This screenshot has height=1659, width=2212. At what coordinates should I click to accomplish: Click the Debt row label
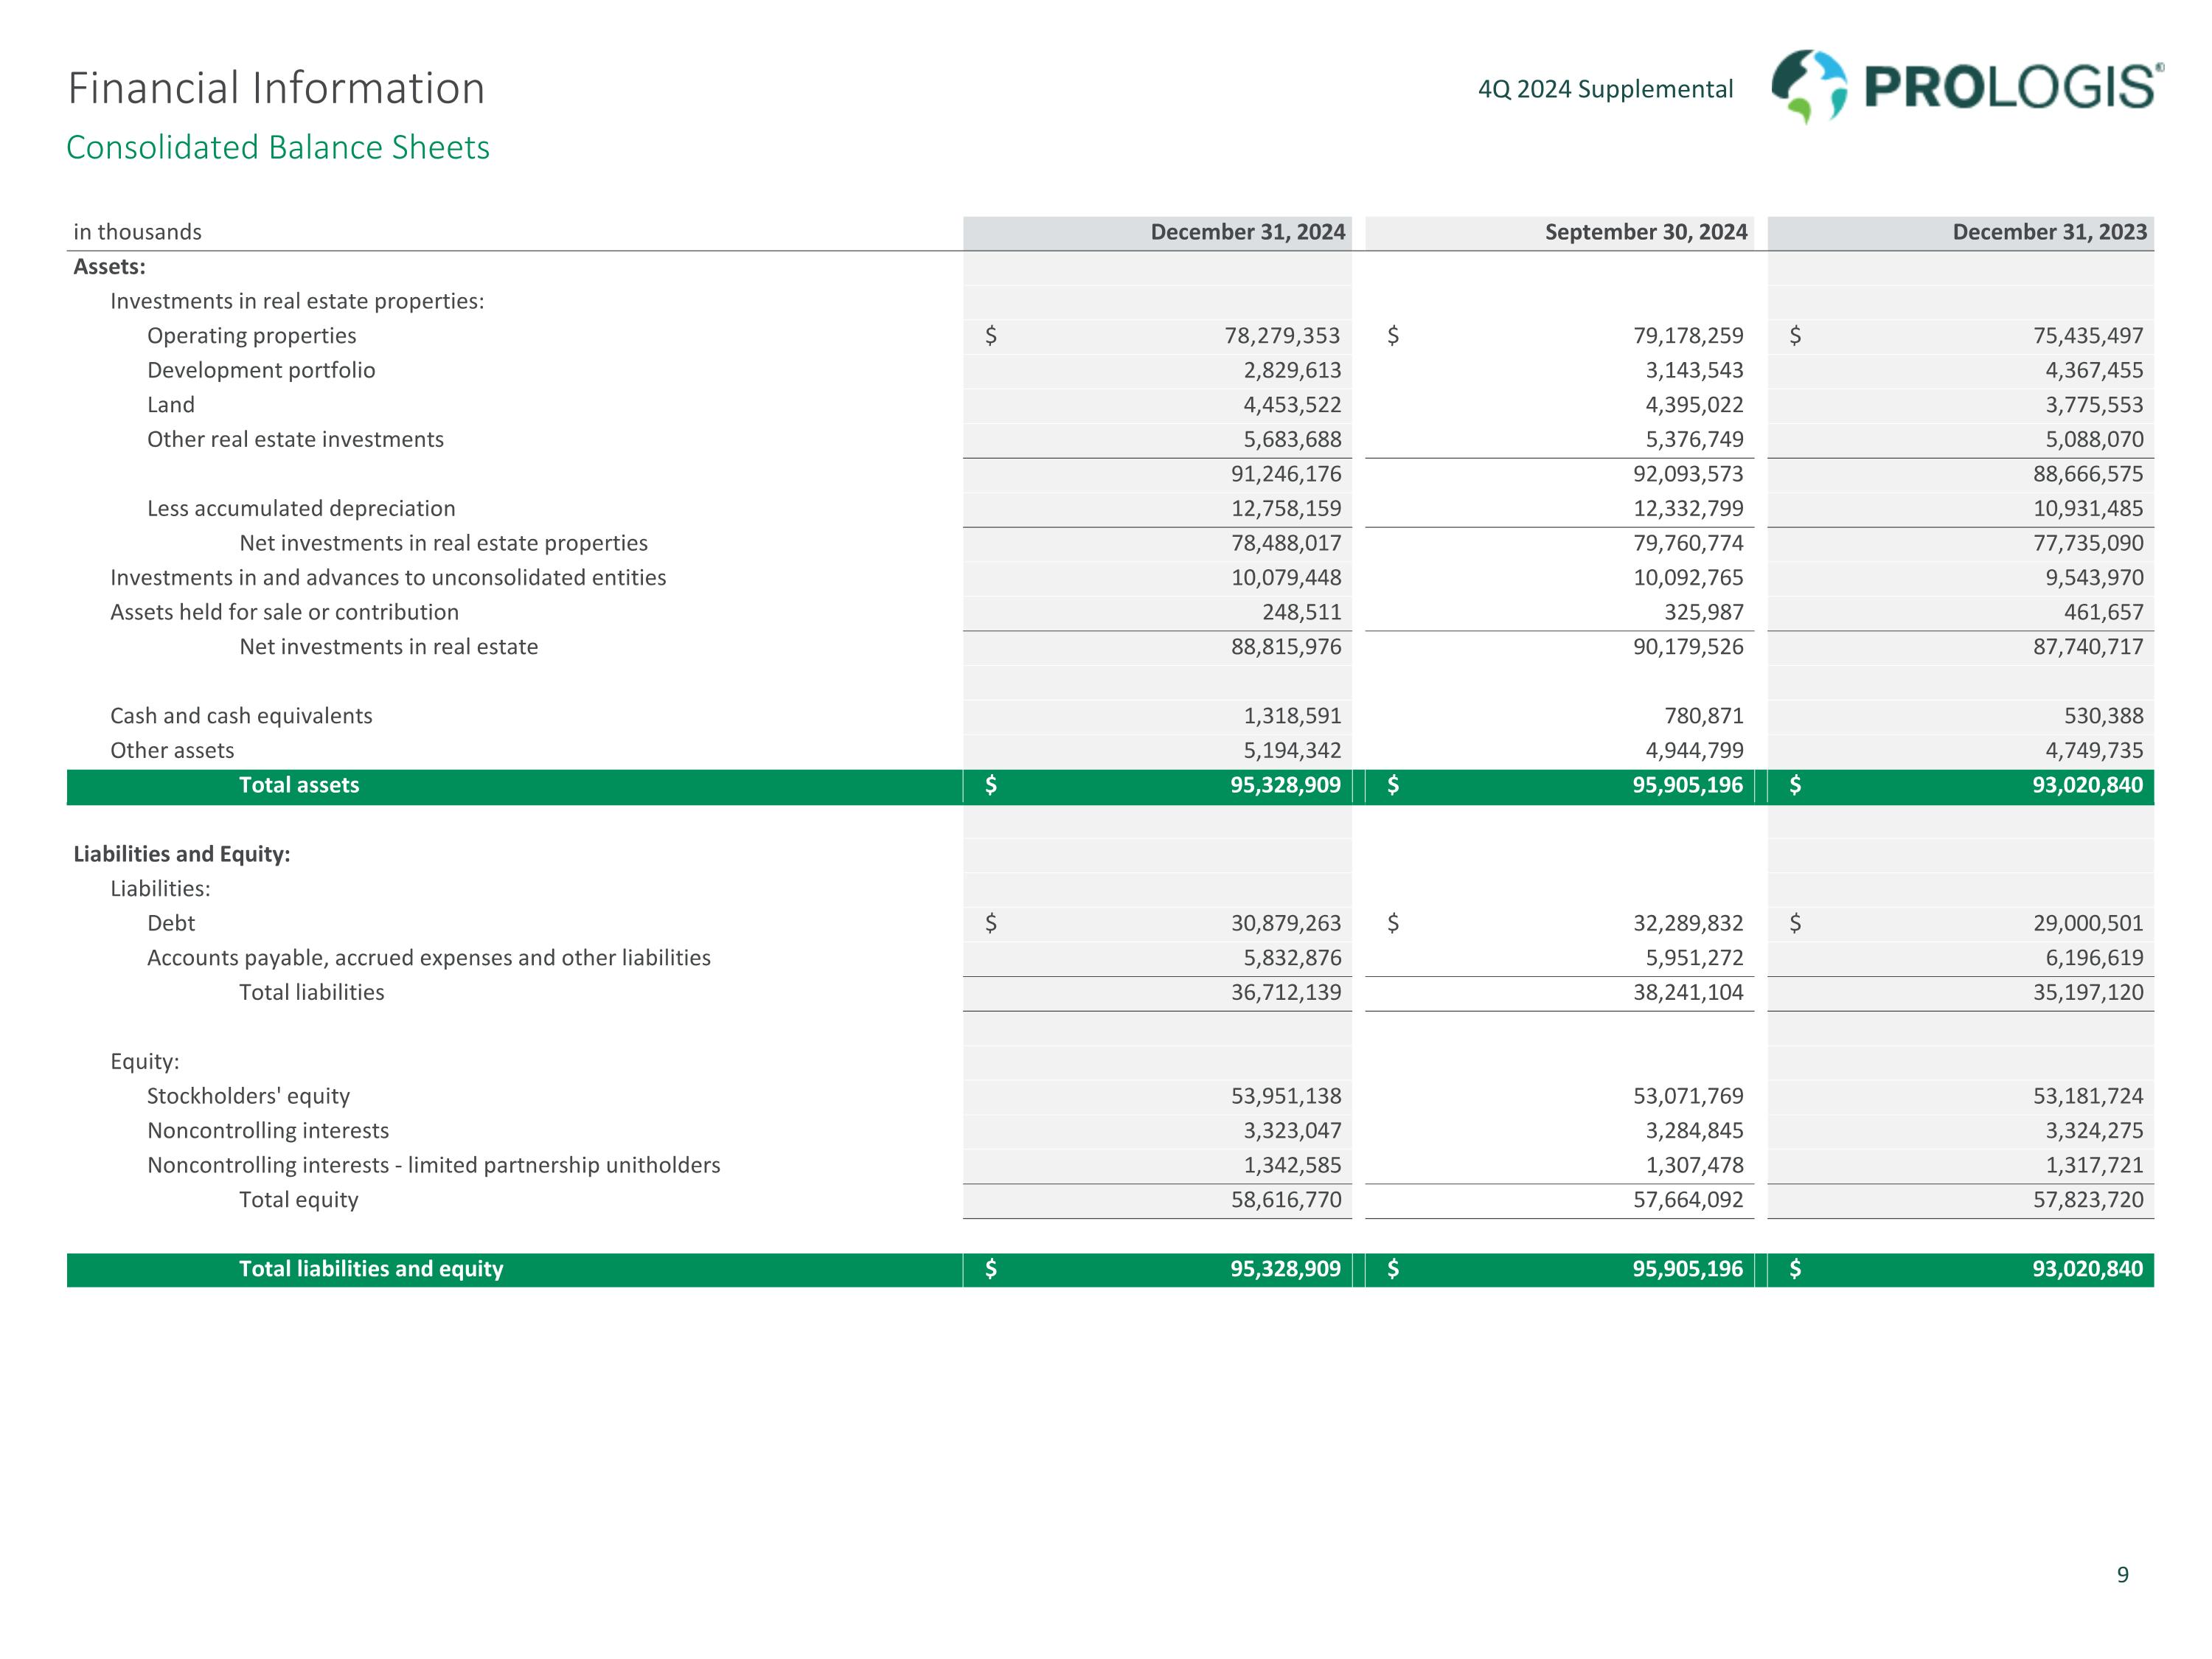171,923
